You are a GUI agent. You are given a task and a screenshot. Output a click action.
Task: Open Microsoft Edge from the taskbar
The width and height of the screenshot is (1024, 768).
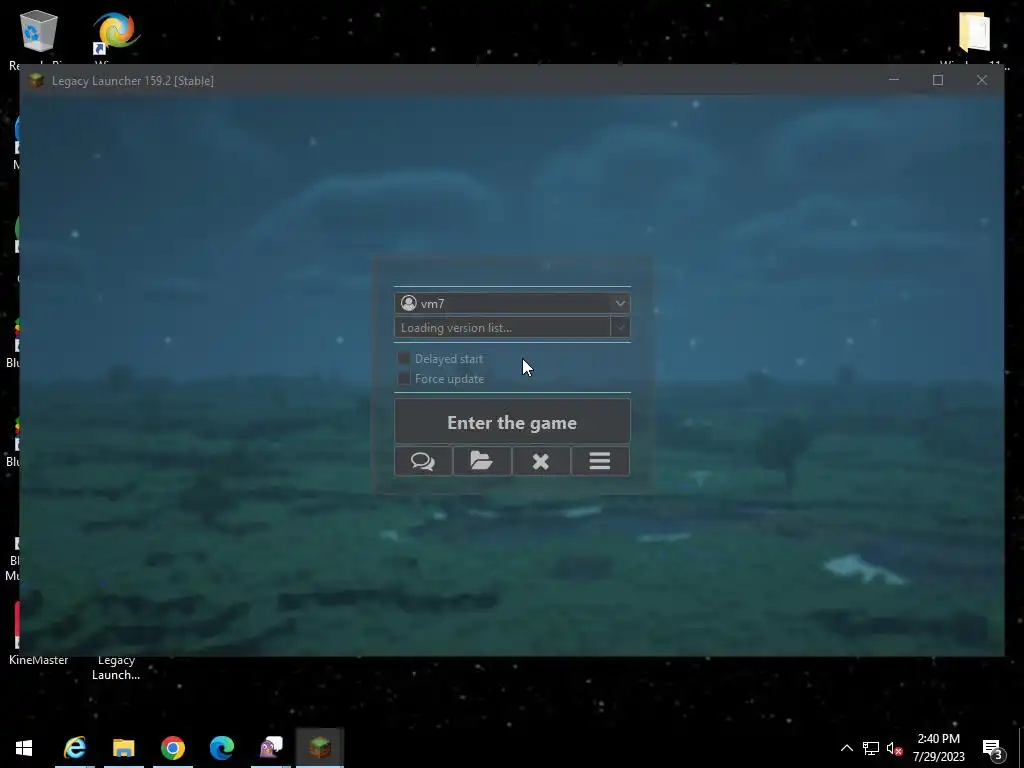[222, 747]
